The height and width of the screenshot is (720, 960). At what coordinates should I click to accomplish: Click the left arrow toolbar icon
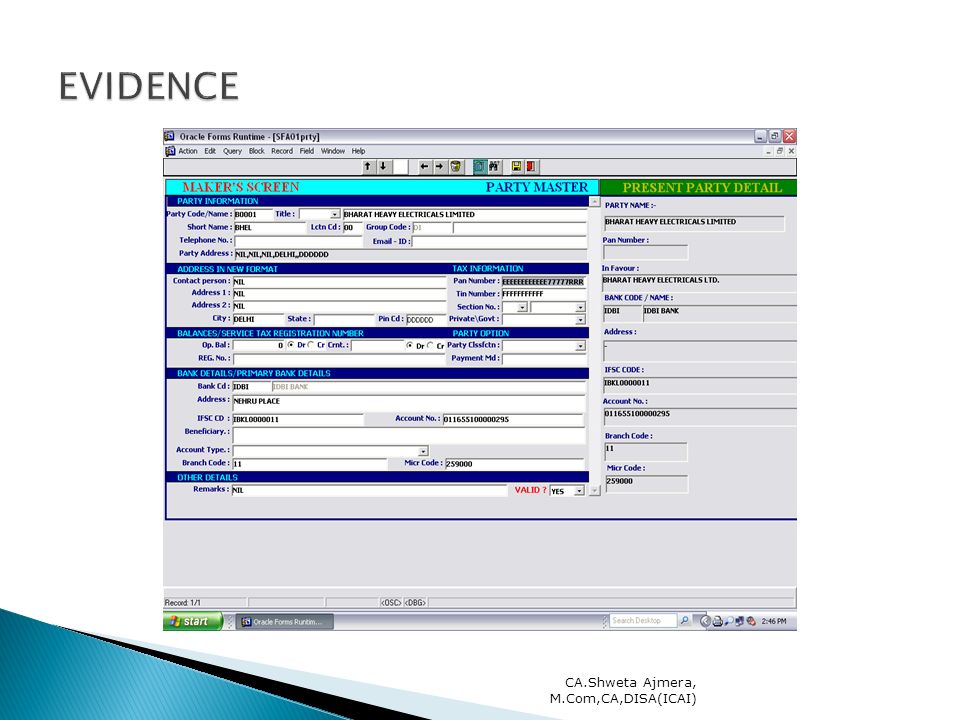(x=424, y=167)
